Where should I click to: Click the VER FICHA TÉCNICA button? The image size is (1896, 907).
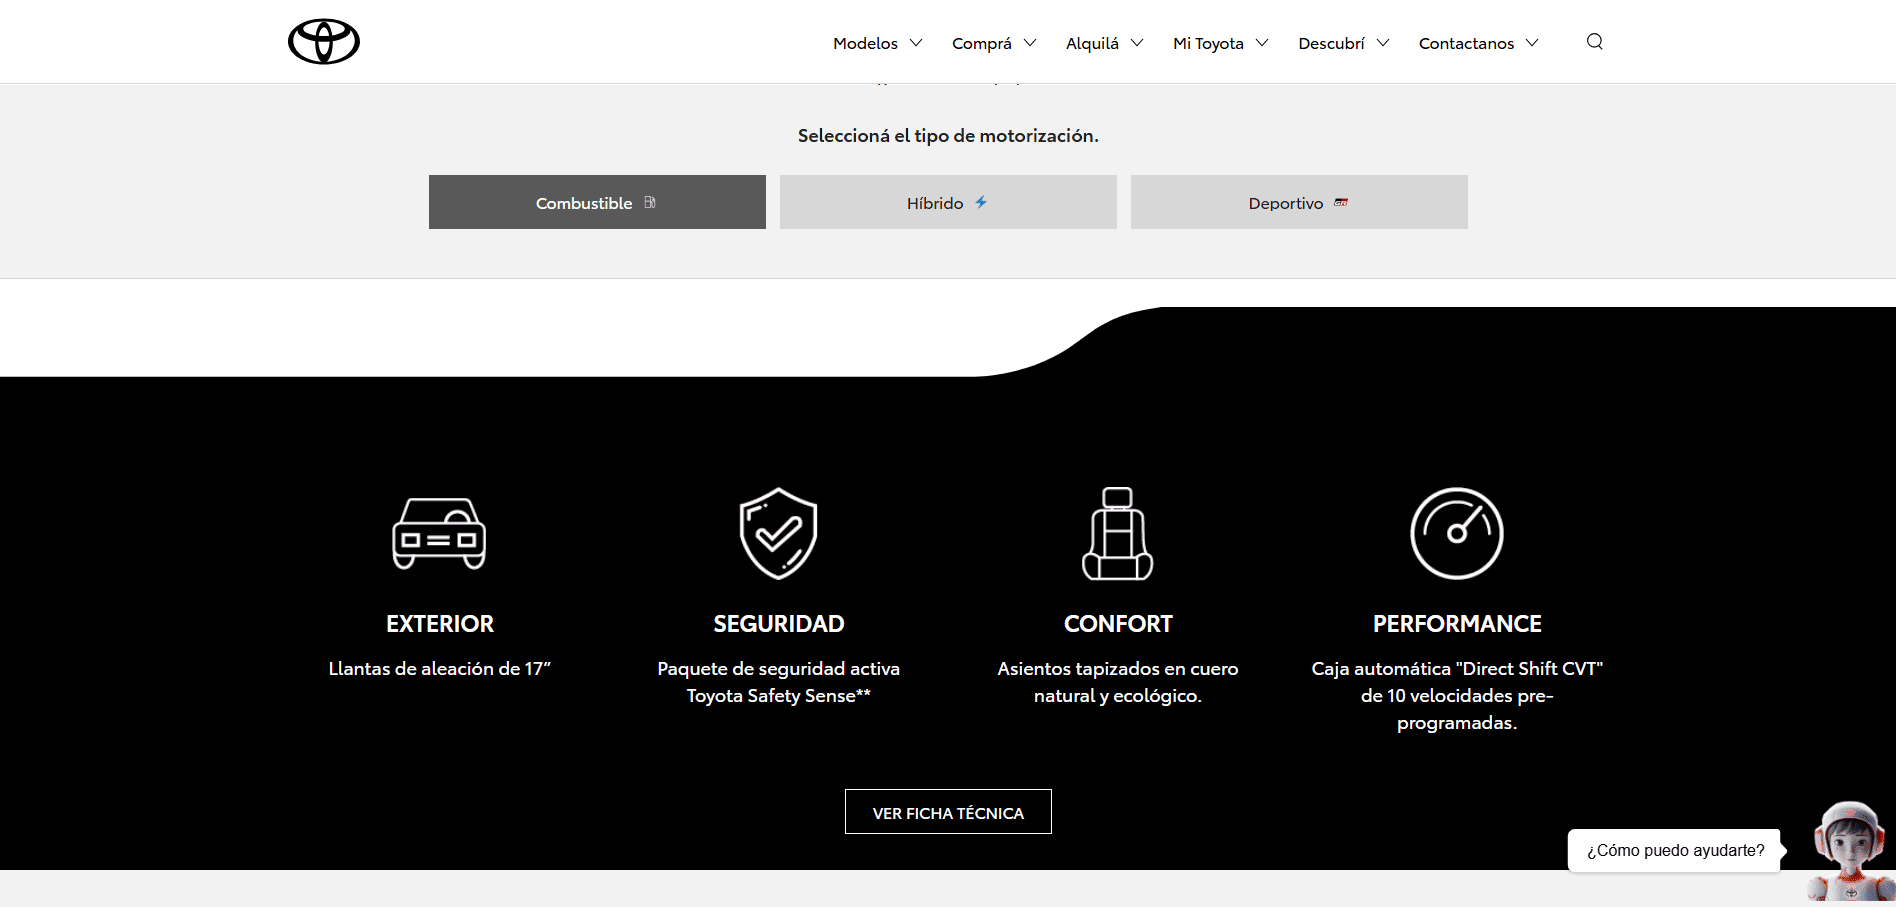947,812
